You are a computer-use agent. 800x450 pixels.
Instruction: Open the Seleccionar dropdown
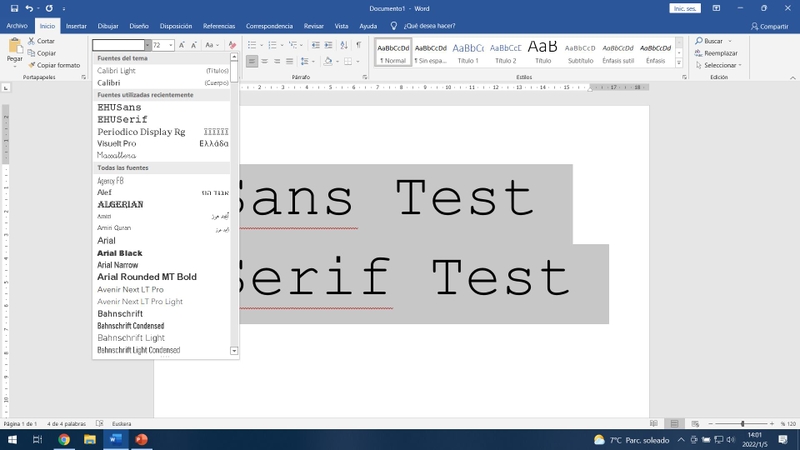point(718,65)
